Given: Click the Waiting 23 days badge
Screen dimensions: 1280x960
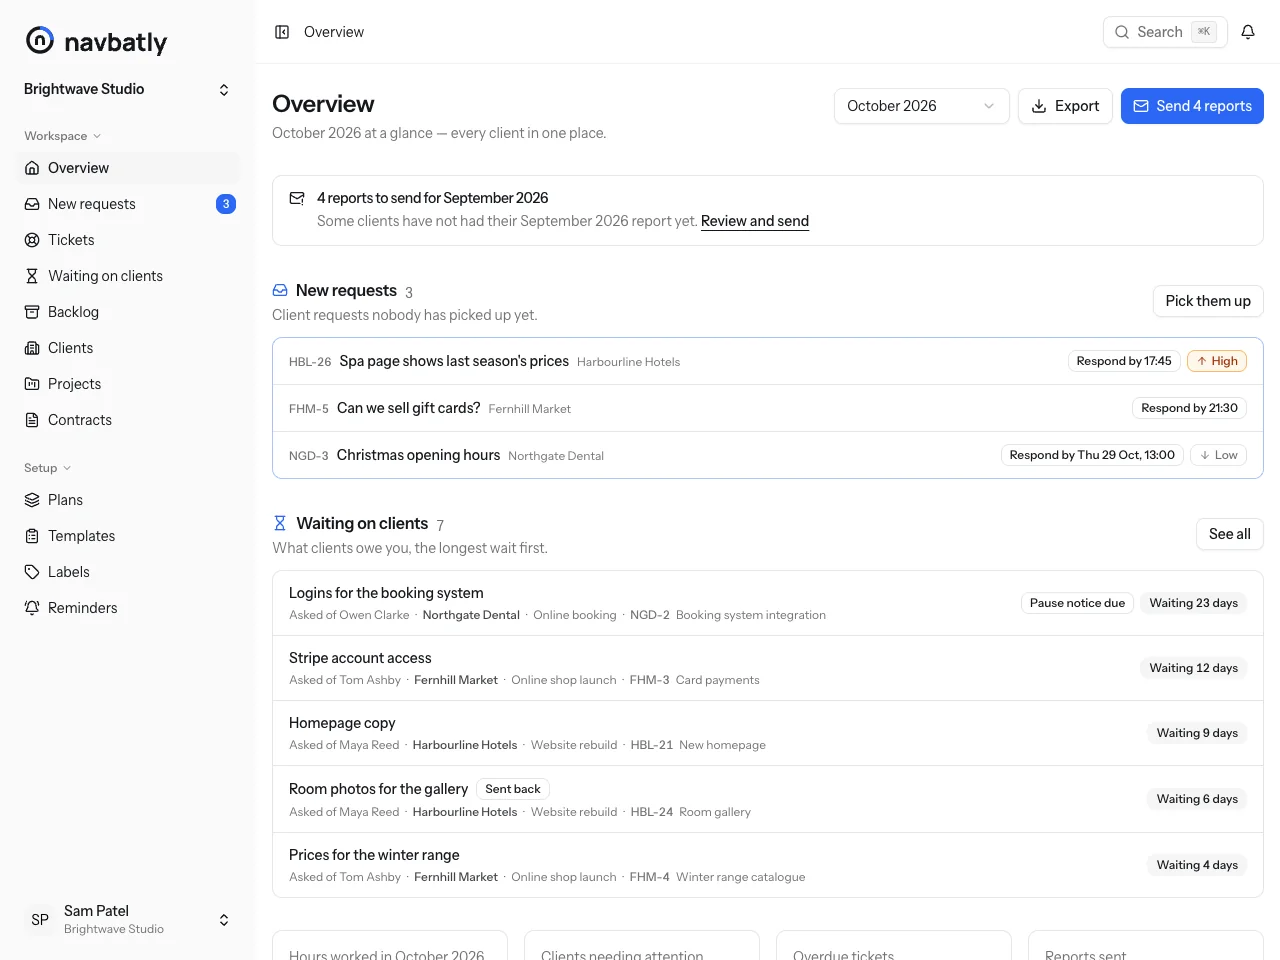Looking at the screenshot, I should pos(1194,603).
